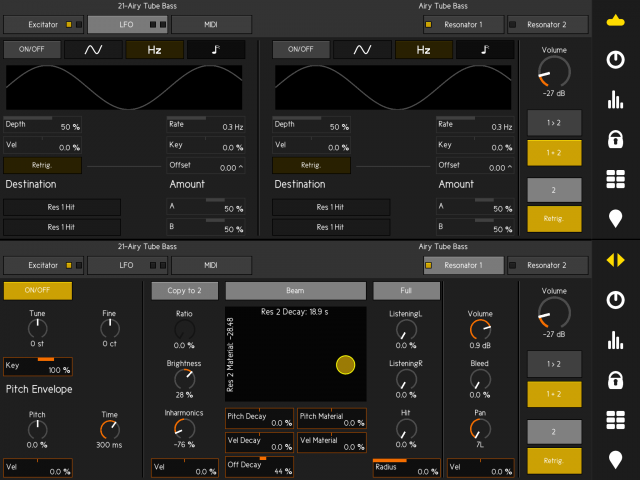Image resolution: width=640 pixels, height=480 pixels.
Task: Click the yellow left-right arrows icon
Action: [x=617, y=261]
